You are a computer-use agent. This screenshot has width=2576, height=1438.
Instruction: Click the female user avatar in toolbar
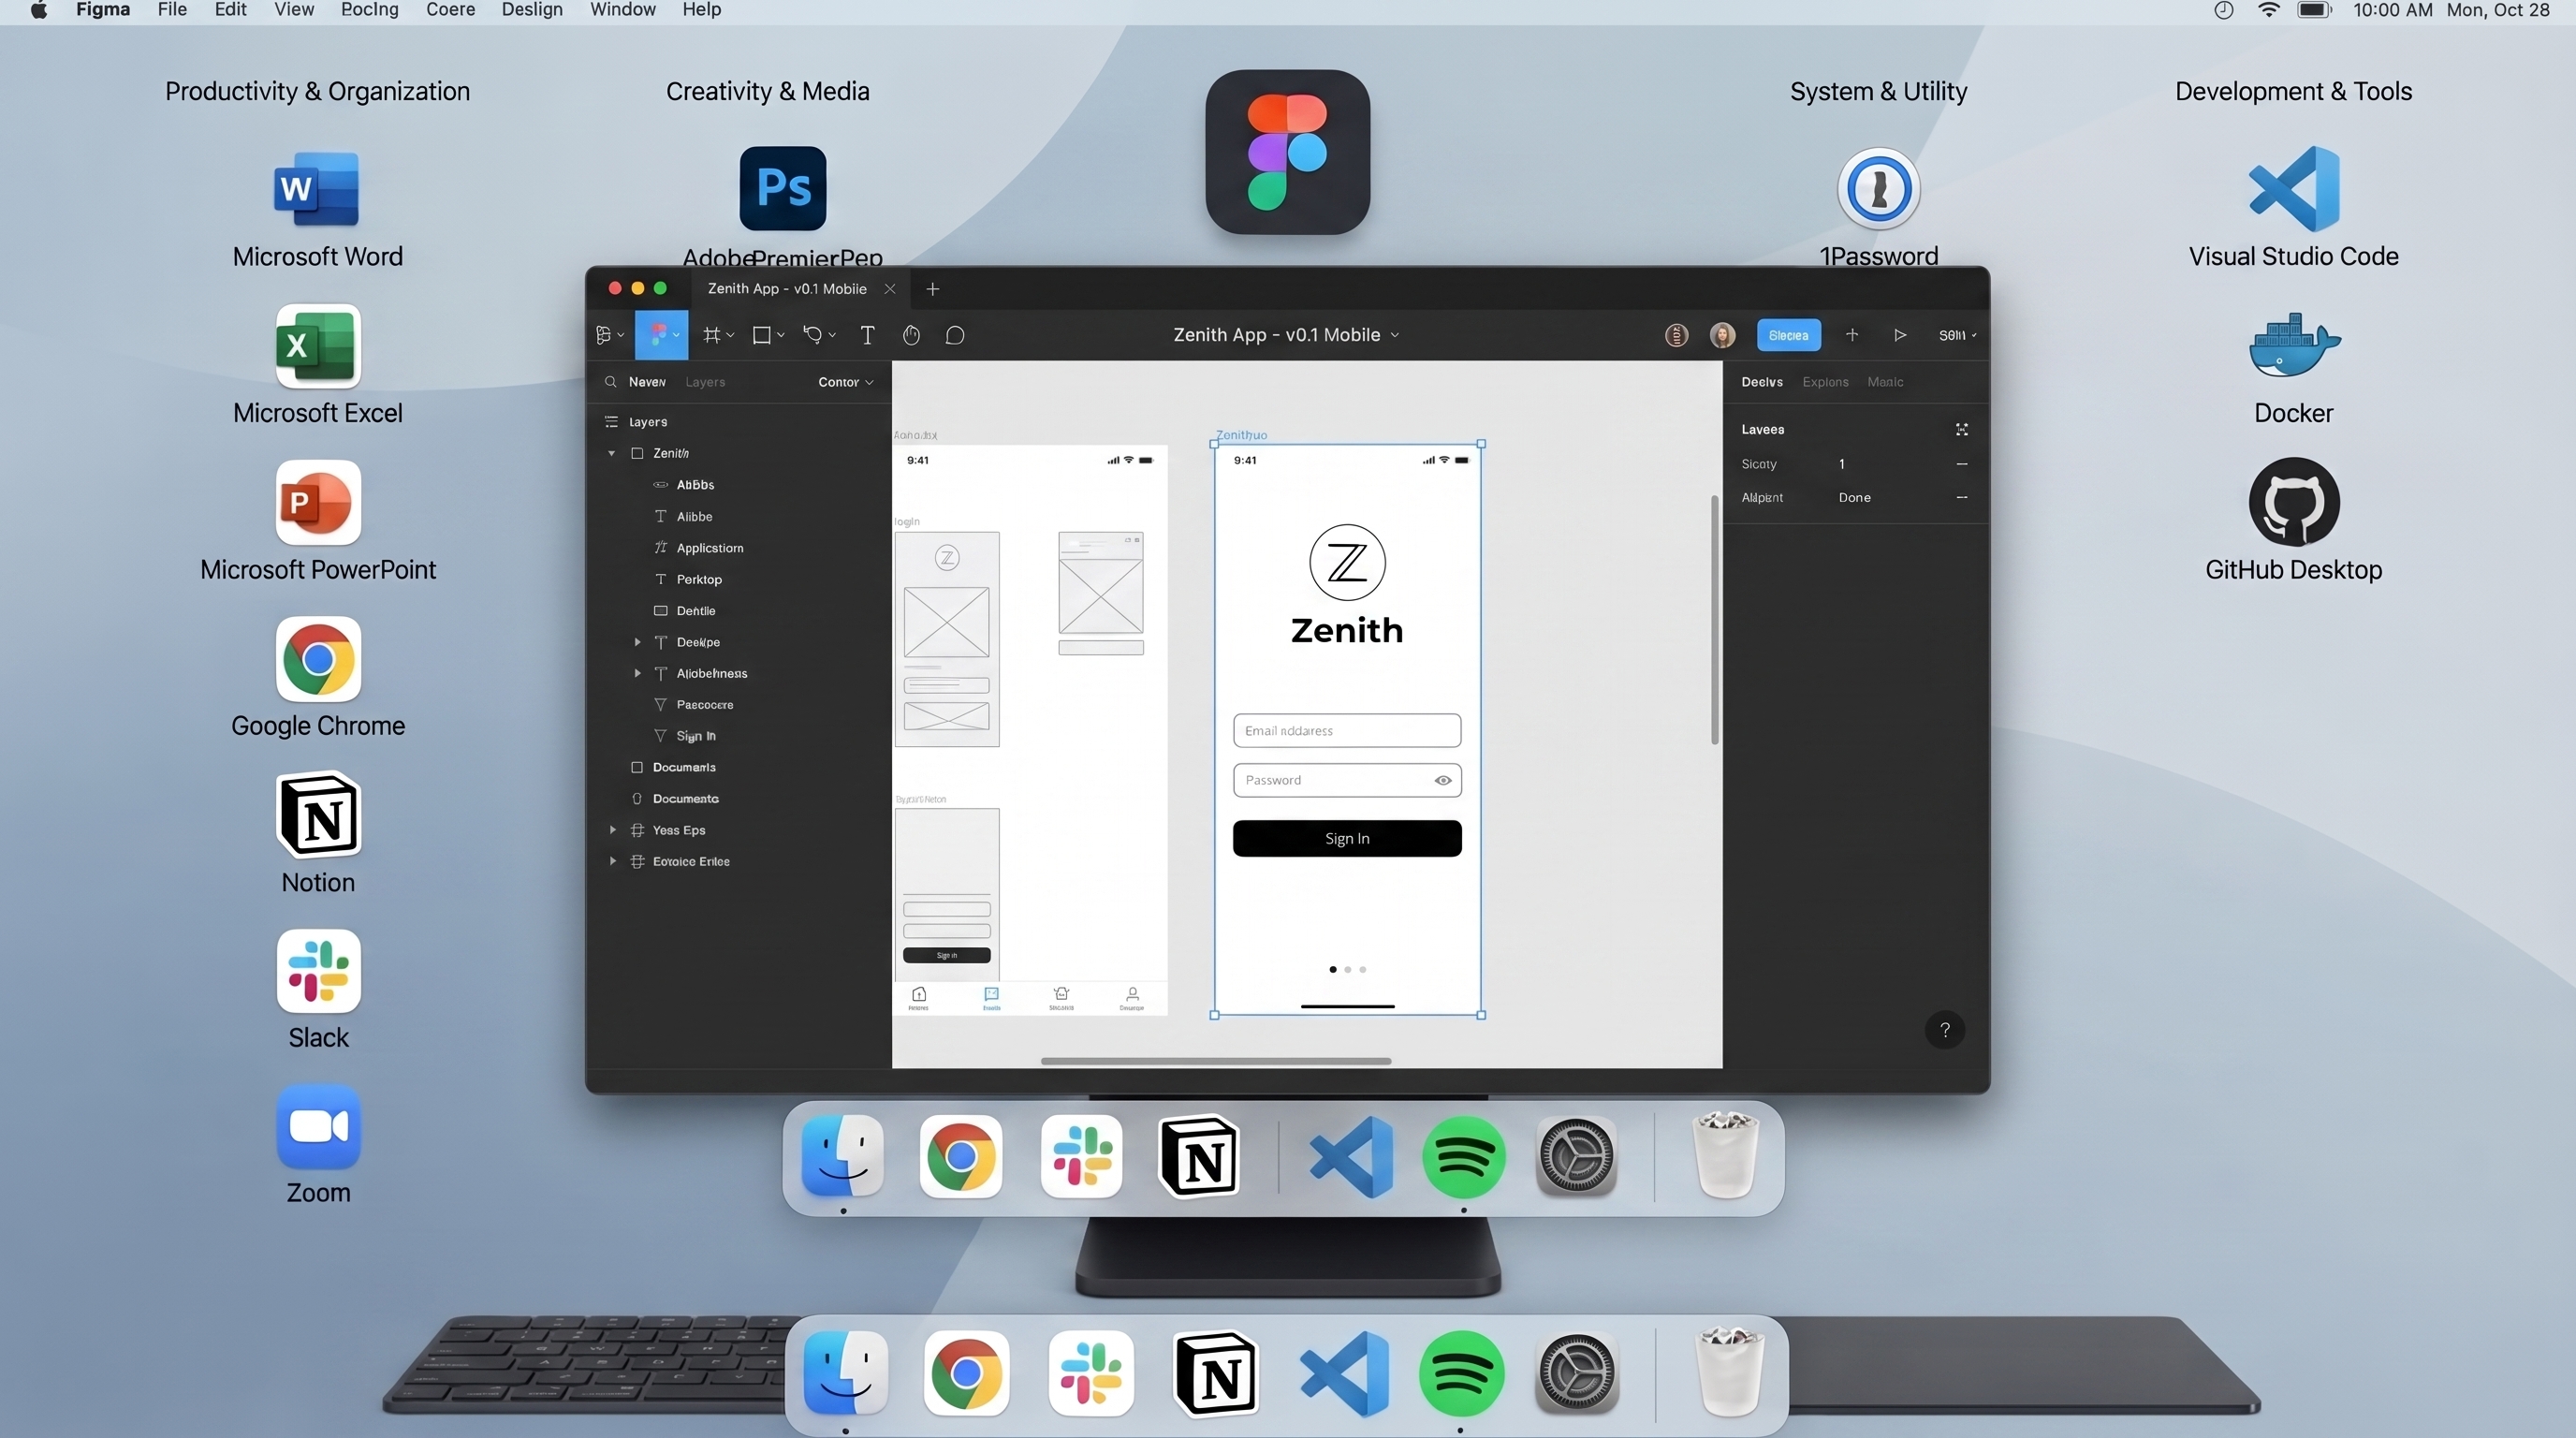[x=1722, y=335]
